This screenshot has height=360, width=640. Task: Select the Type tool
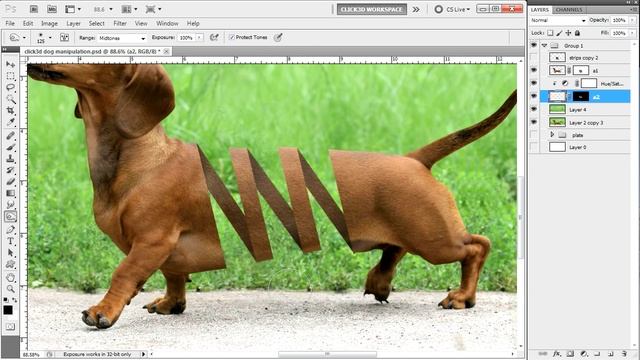11,241
